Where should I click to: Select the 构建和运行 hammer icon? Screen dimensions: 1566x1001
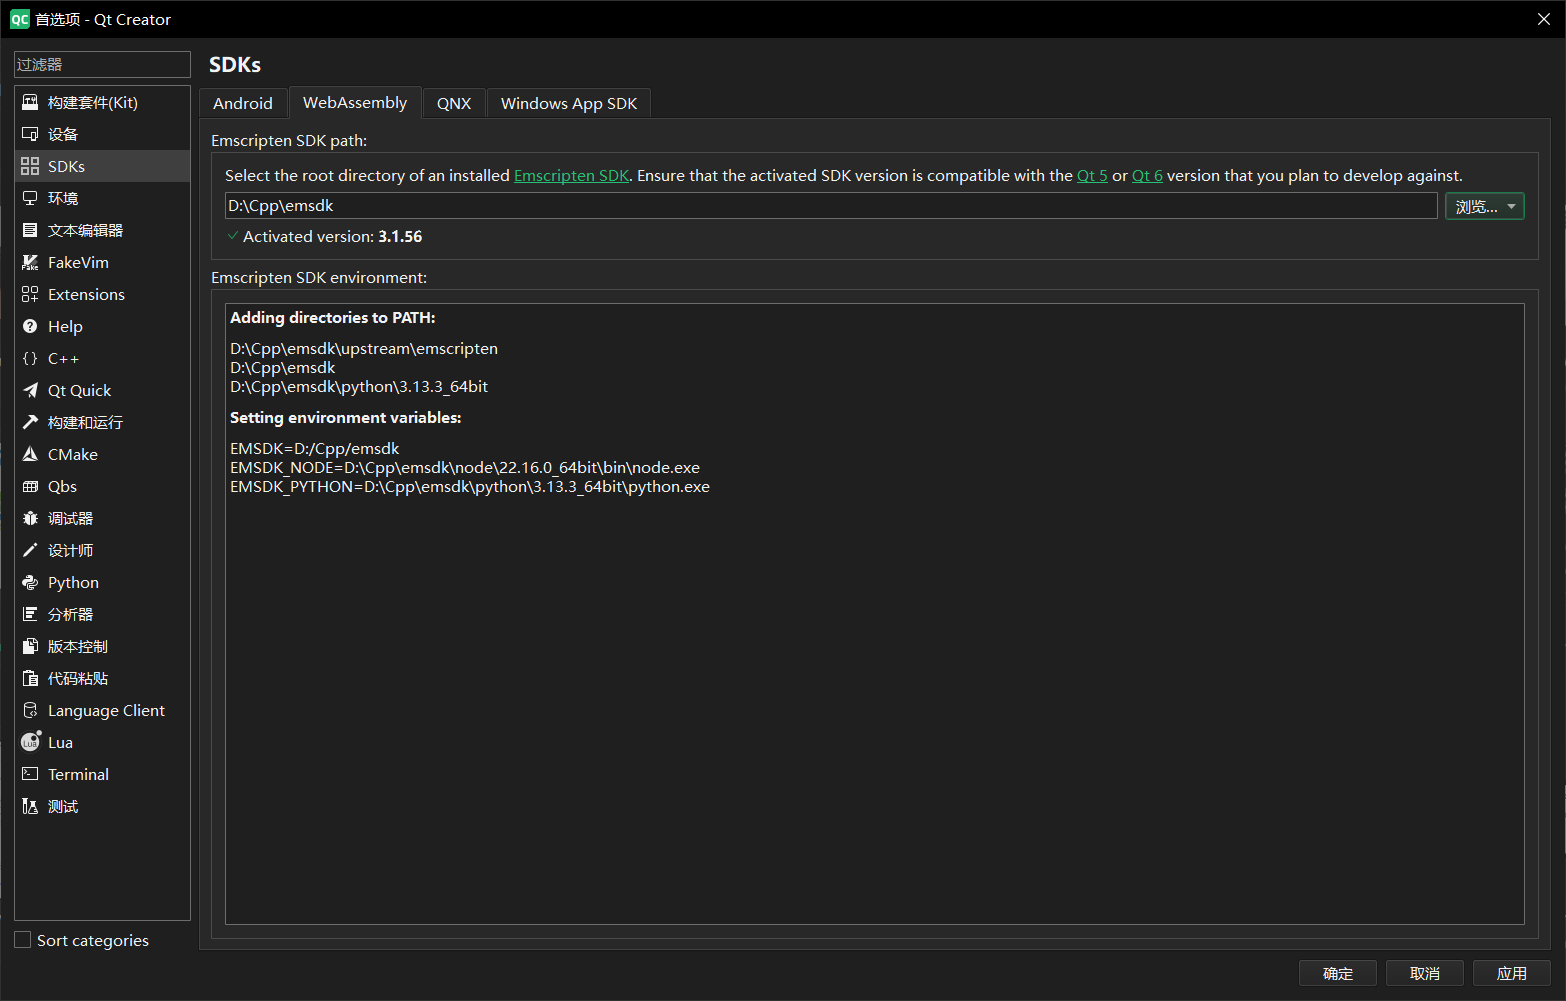[x=30, y=422]
